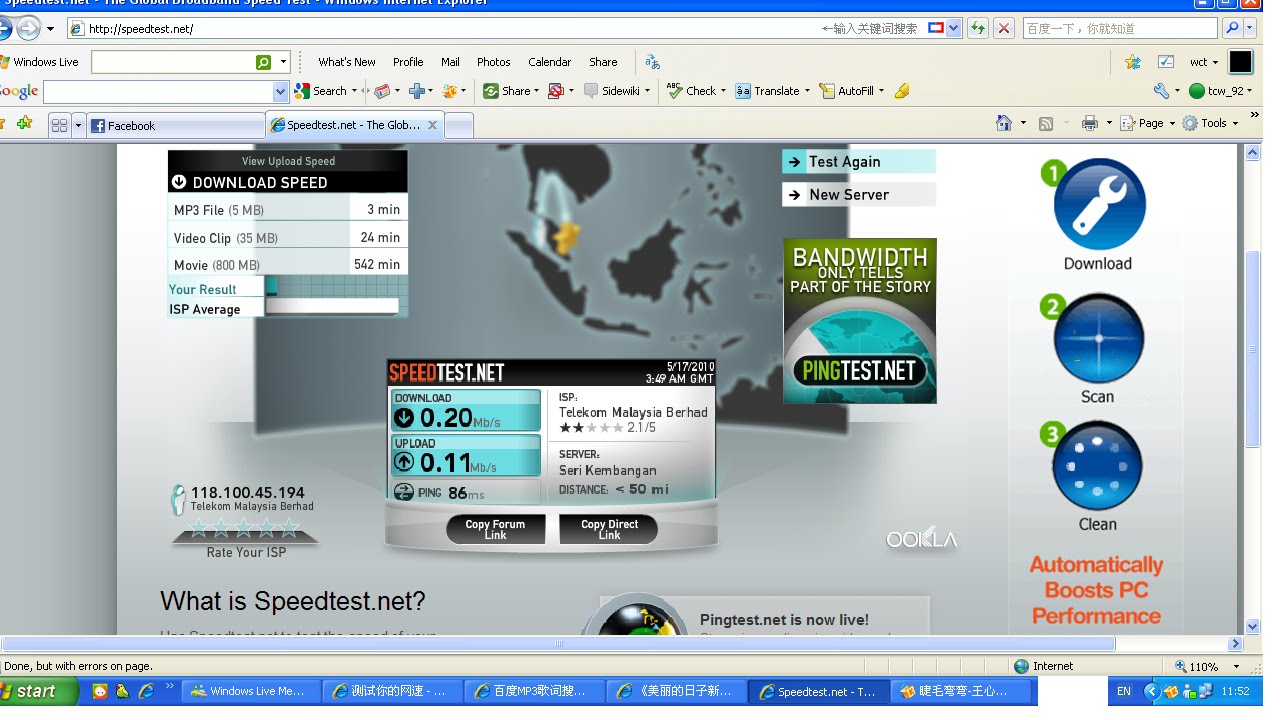Click the Baidu search input box
The height and width of the screenshot is (720, 1280).
click(1120, 28)
